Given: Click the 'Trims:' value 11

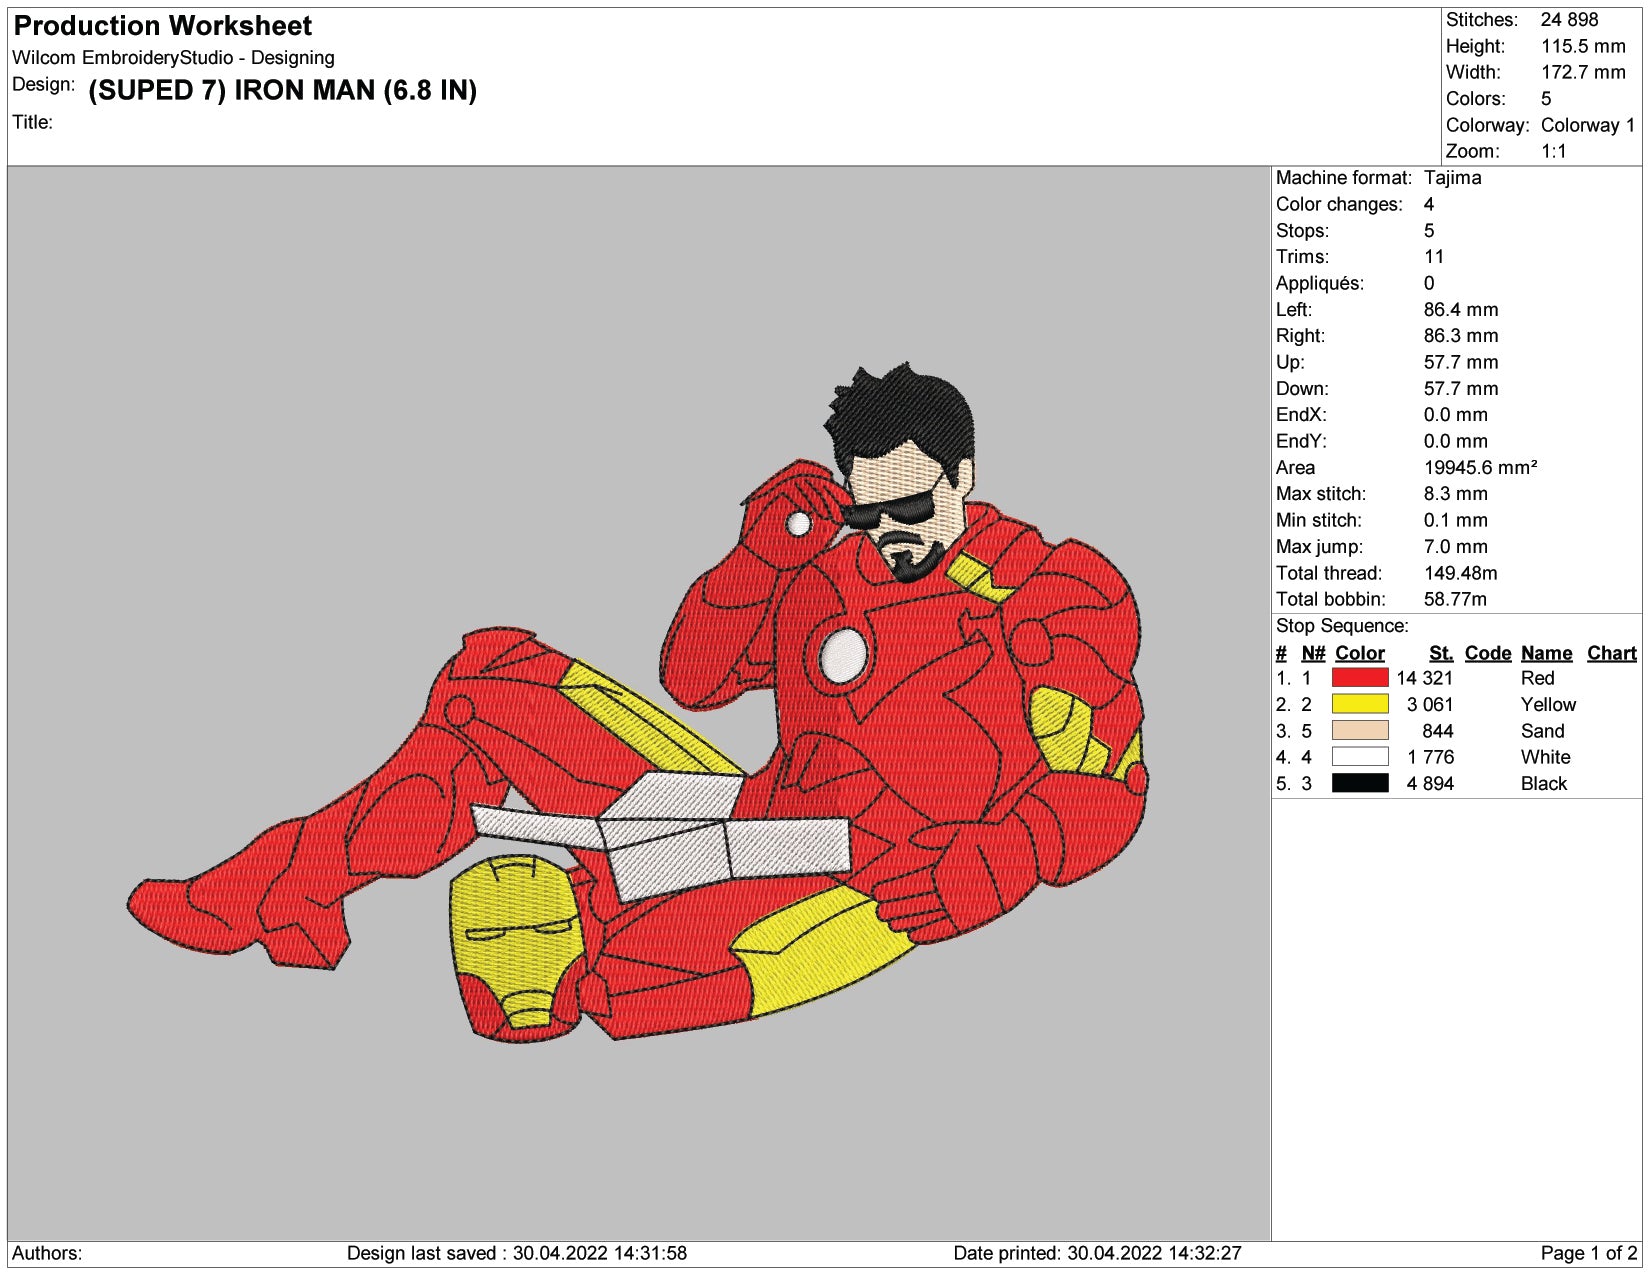Looking at the screenshot, I should tap(1434, 257).
